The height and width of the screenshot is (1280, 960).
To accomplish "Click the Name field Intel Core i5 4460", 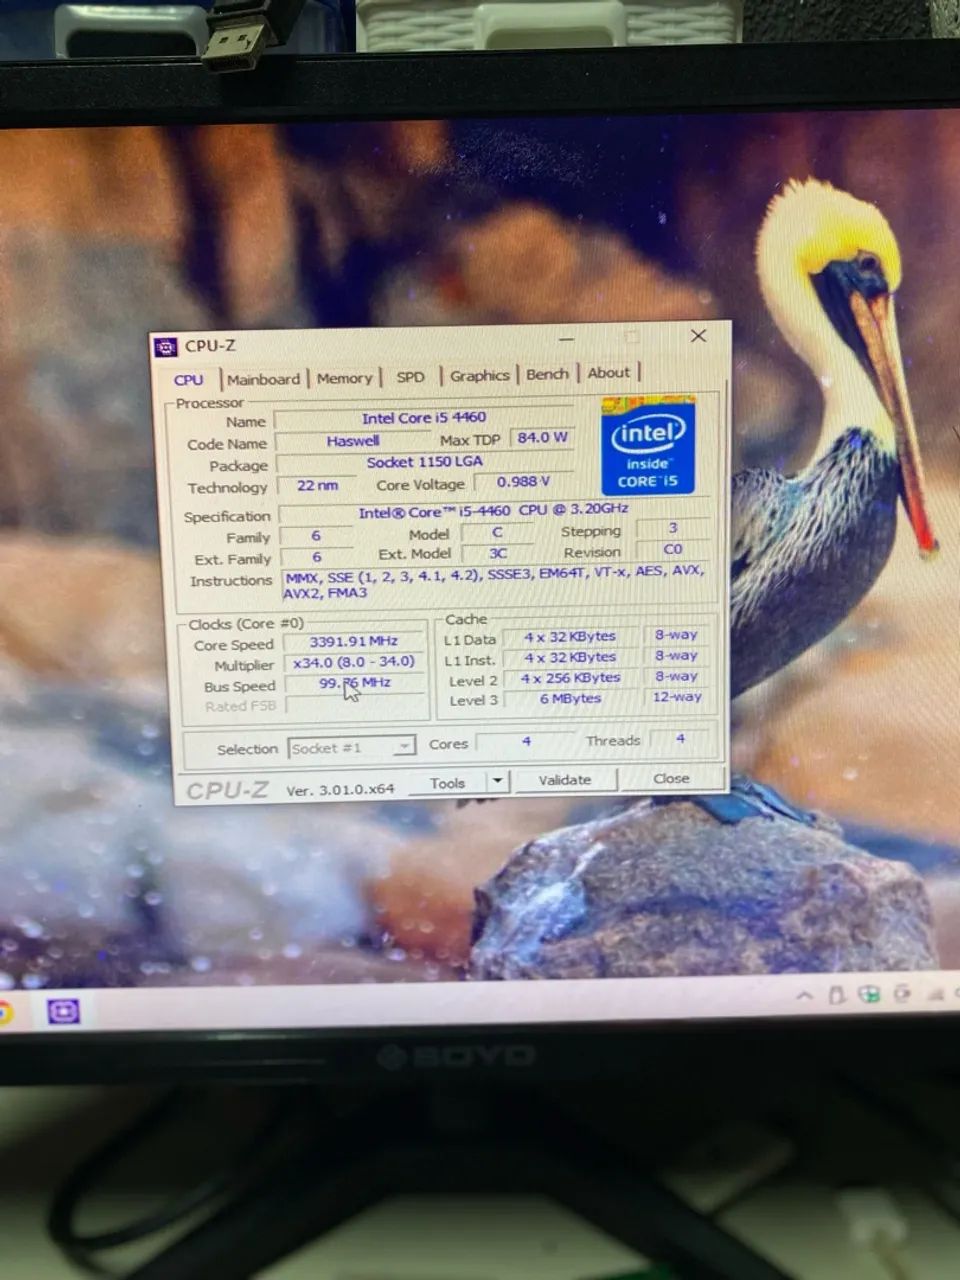I will click(424, 418).
